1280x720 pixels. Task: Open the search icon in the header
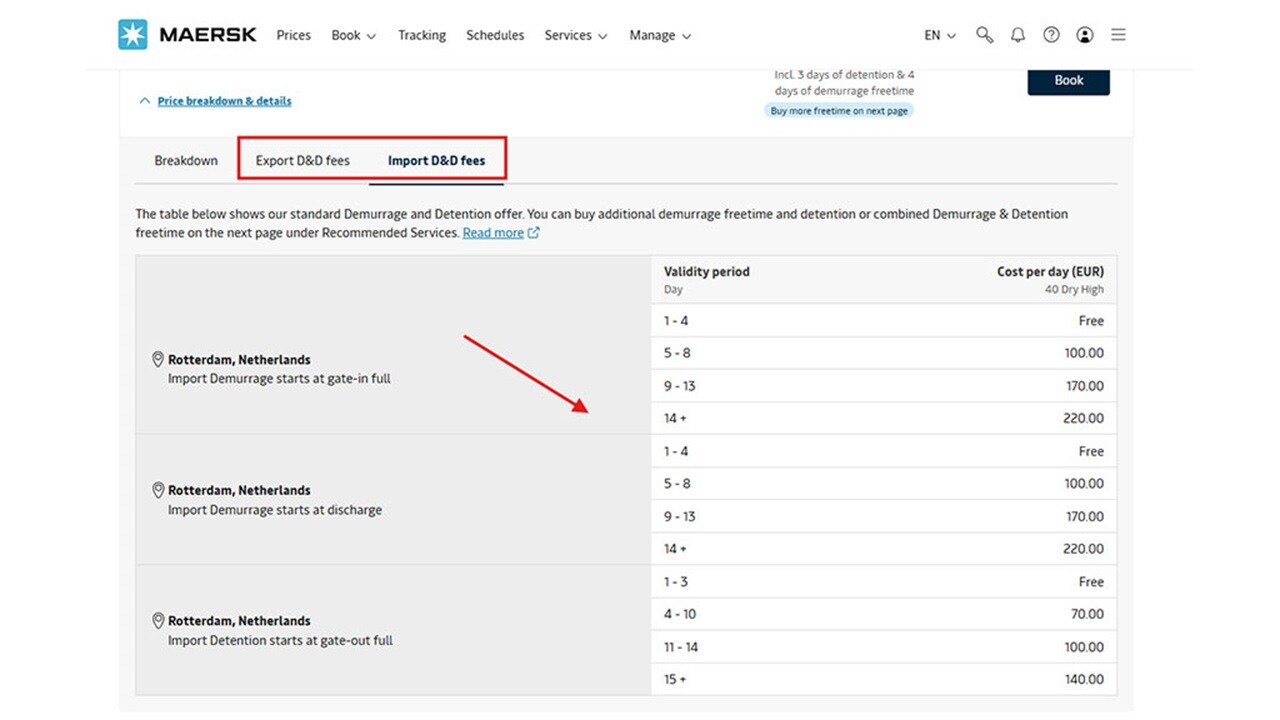click(984, 34)
